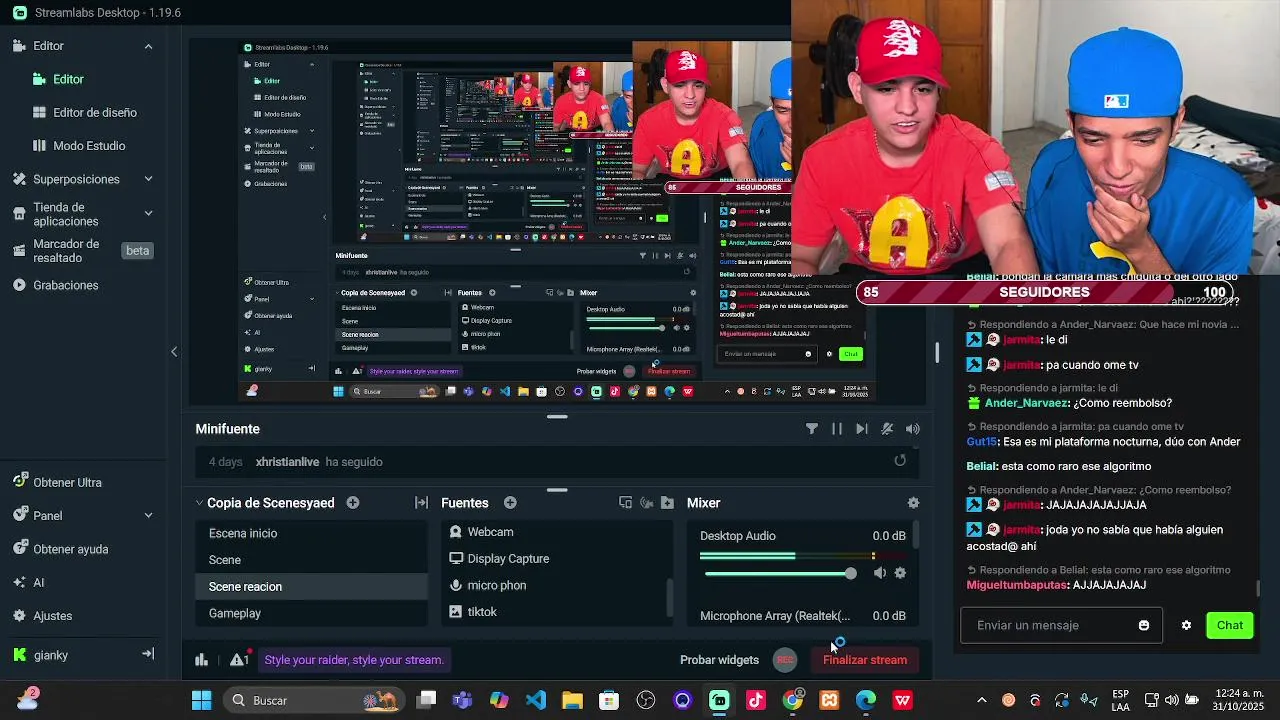Add a new scene with plus icon
The image size is (1280, 720).
(x=353, y=503)
